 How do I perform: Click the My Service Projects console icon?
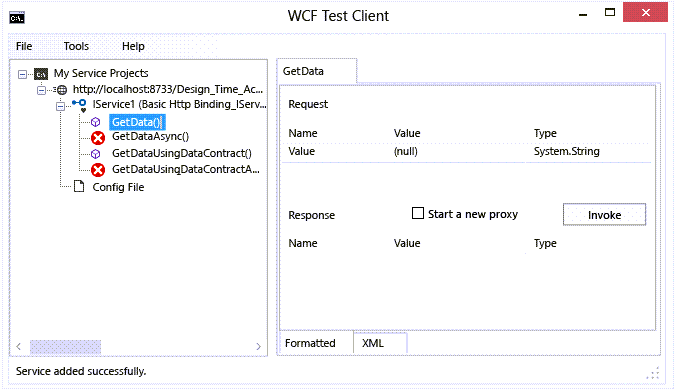(41, 74)
